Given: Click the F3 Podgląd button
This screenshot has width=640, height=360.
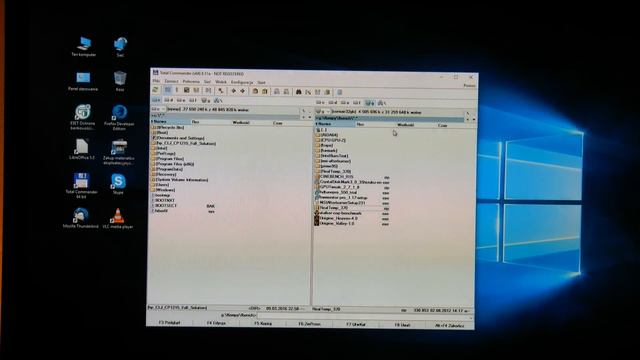Looking at the screenshot, I should 169,322.
